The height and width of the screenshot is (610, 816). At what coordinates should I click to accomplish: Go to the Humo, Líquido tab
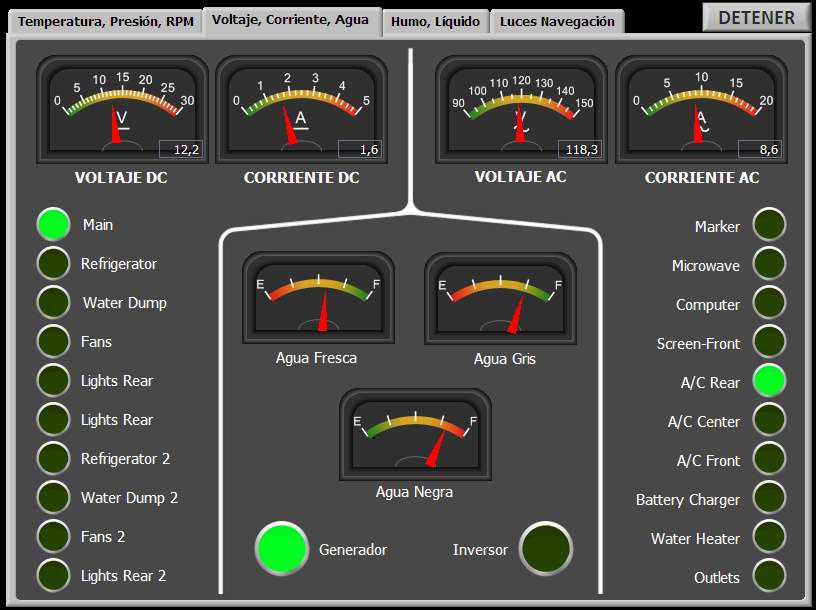point(435,21)
